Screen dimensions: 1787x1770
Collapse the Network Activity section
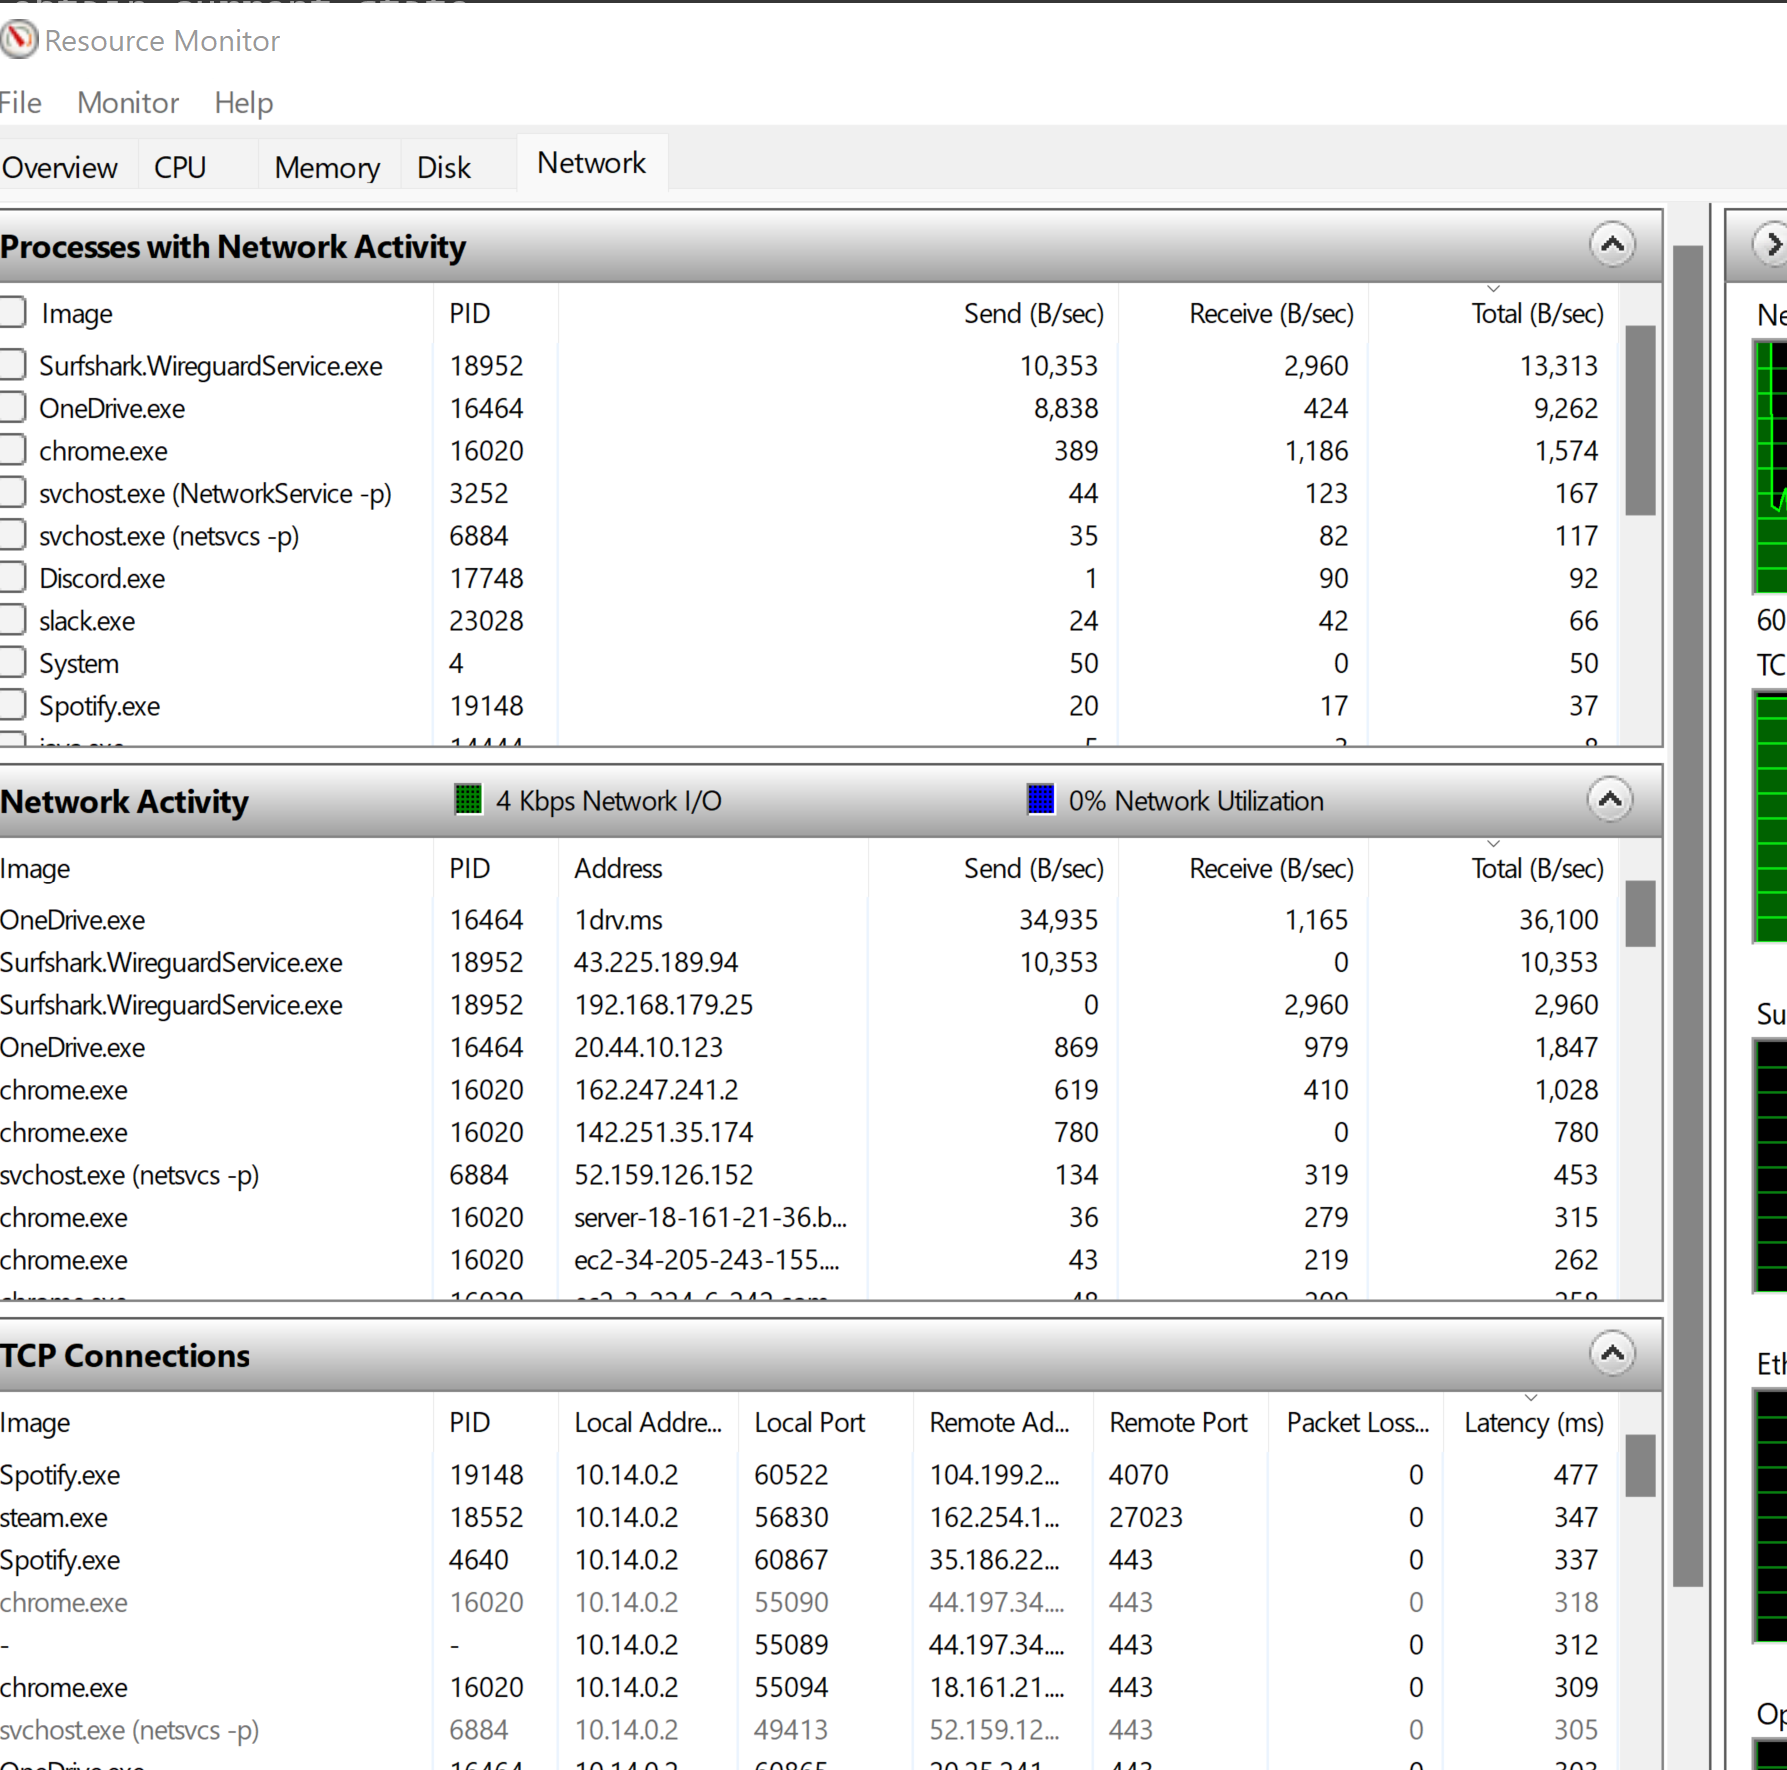click(1610, 800)
